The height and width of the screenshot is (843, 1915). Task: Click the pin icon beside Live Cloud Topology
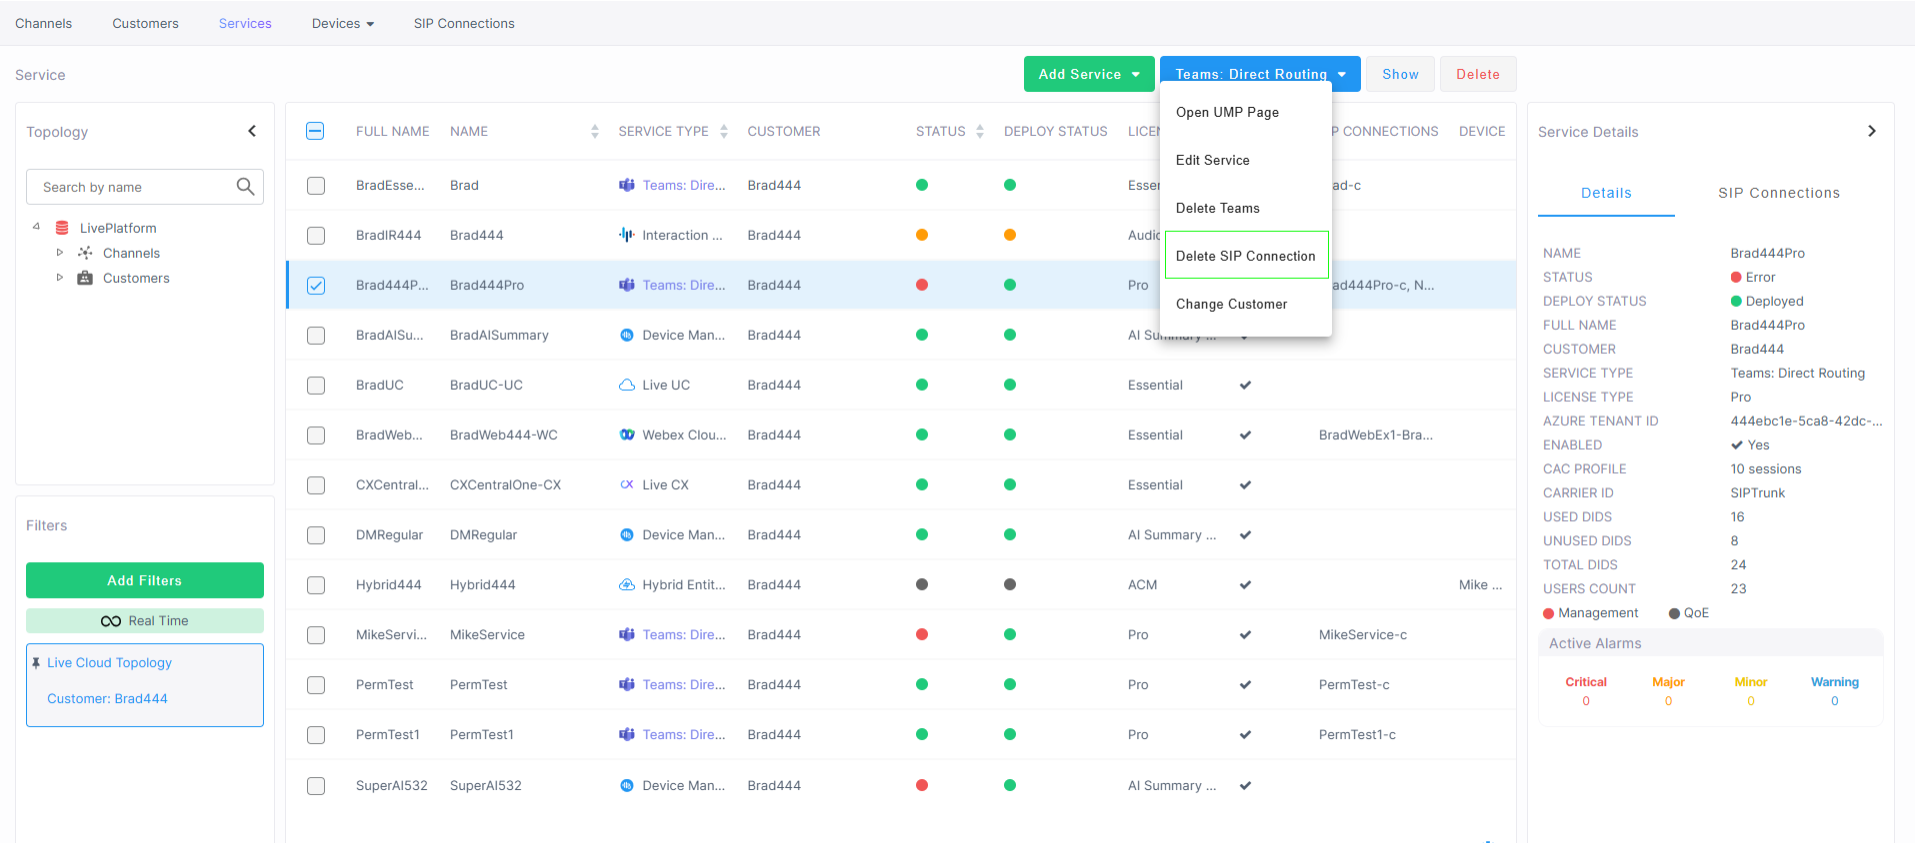[36, 663]
